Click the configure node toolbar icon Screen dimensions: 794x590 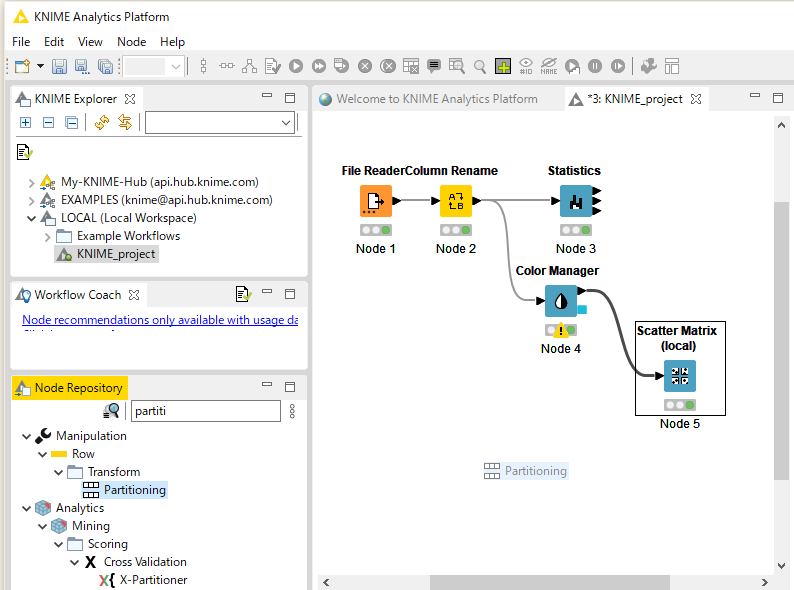(272, 66)
